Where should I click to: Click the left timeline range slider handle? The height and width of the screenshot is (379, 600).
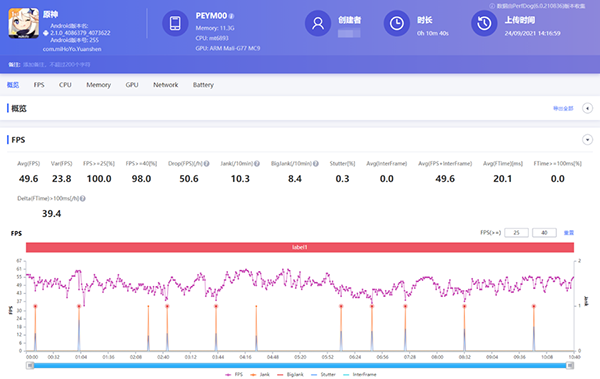[30, 366]
